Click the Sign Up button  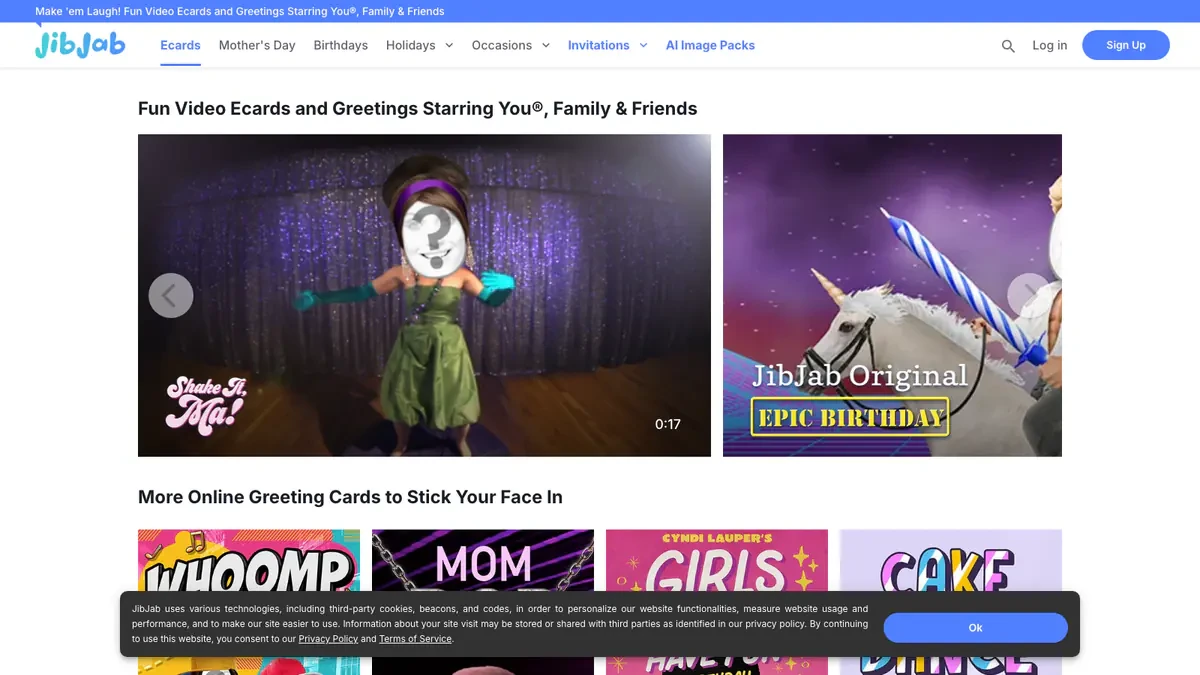[1126, 45]
